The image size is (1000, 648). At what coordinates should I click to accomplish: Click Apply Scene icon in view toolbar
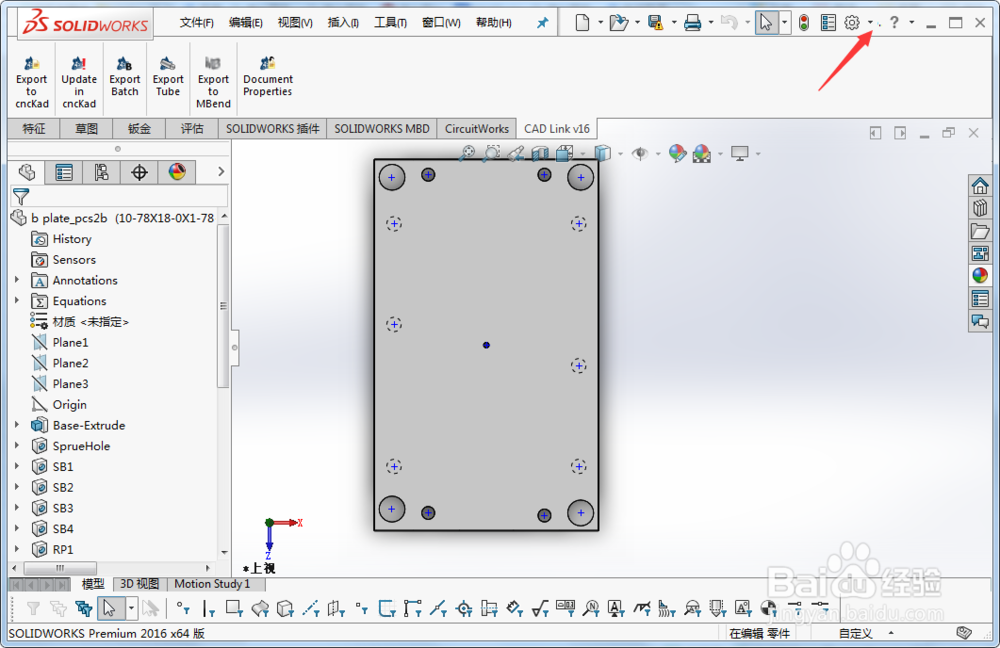701,152
